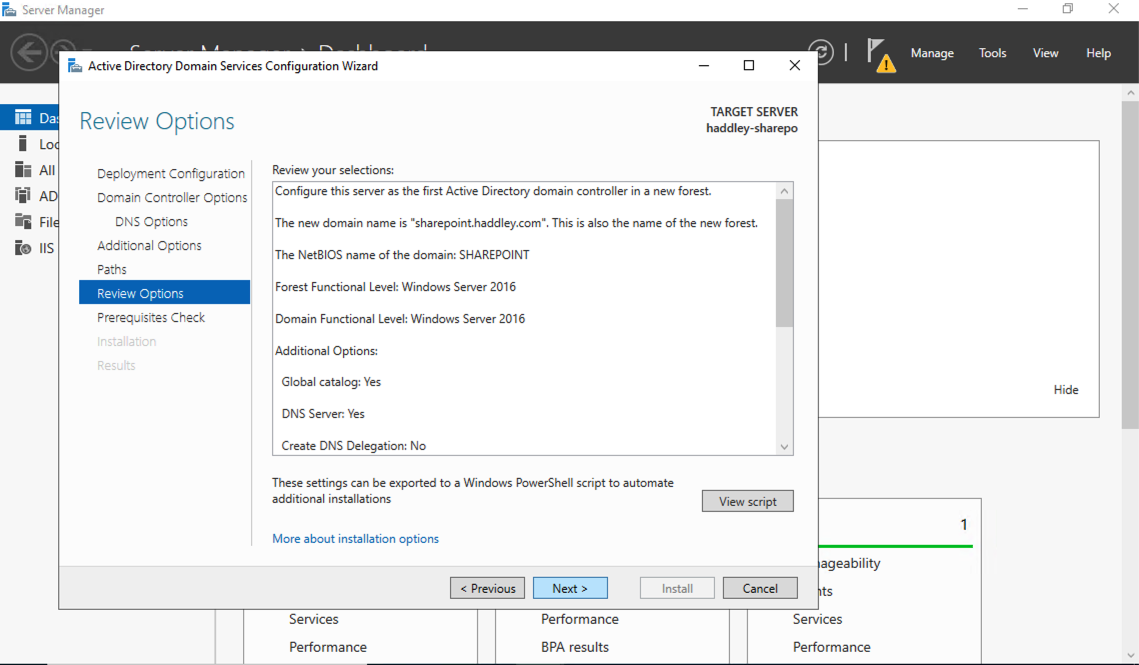Open the View menu
Image resolution: width=1139 pixels, height=665 pixels.
pyautogui.click(x=1045, y=53)
